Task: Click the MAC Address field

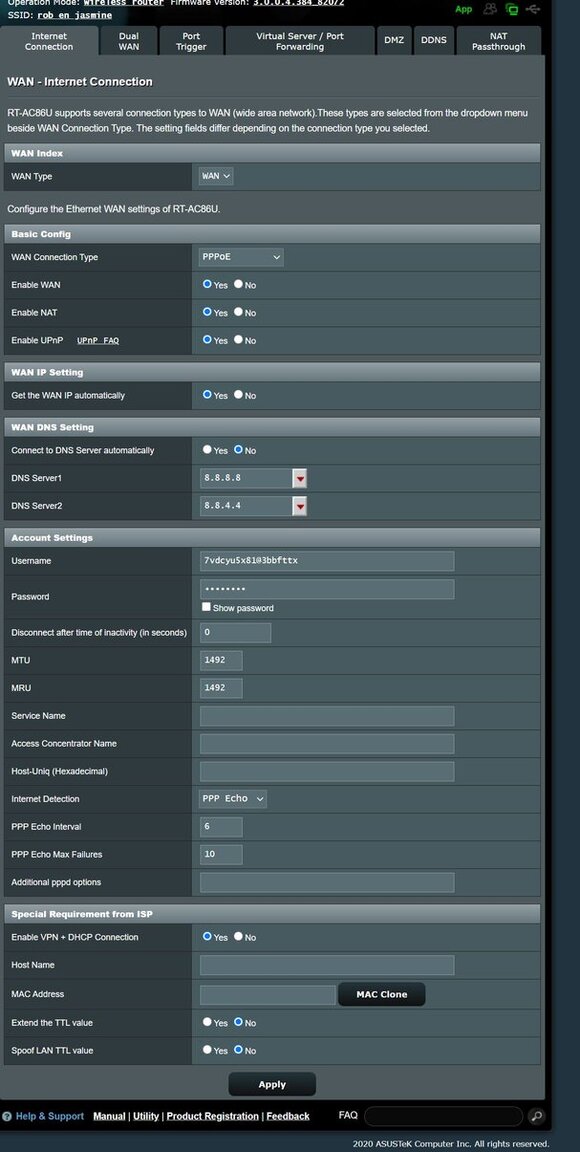Action: point(268,995)
